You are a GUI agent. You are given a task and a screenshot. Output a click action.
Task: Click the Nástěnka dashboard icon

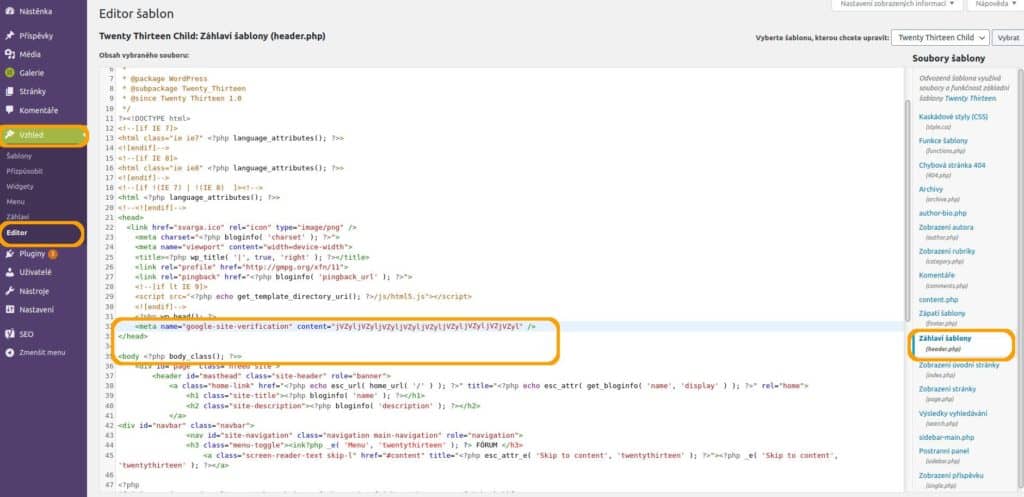(x=10, y=12)
